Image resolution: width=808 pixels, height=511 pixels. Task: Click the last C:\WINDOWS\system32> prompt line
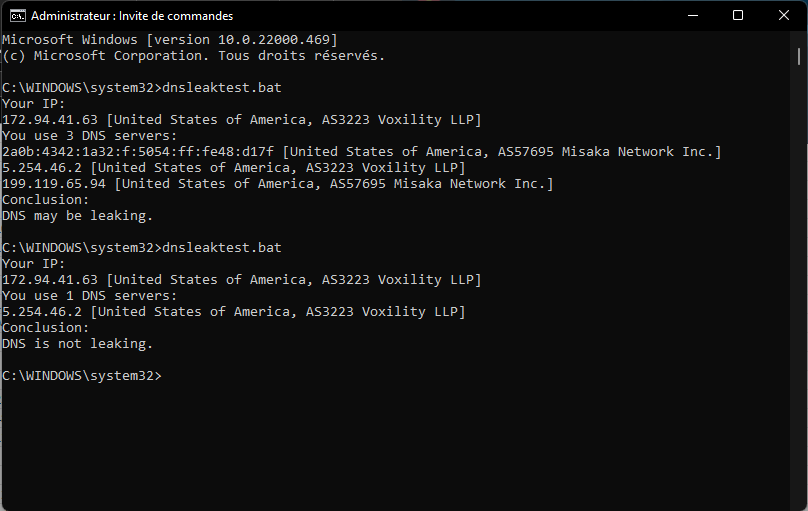[82, 376]
